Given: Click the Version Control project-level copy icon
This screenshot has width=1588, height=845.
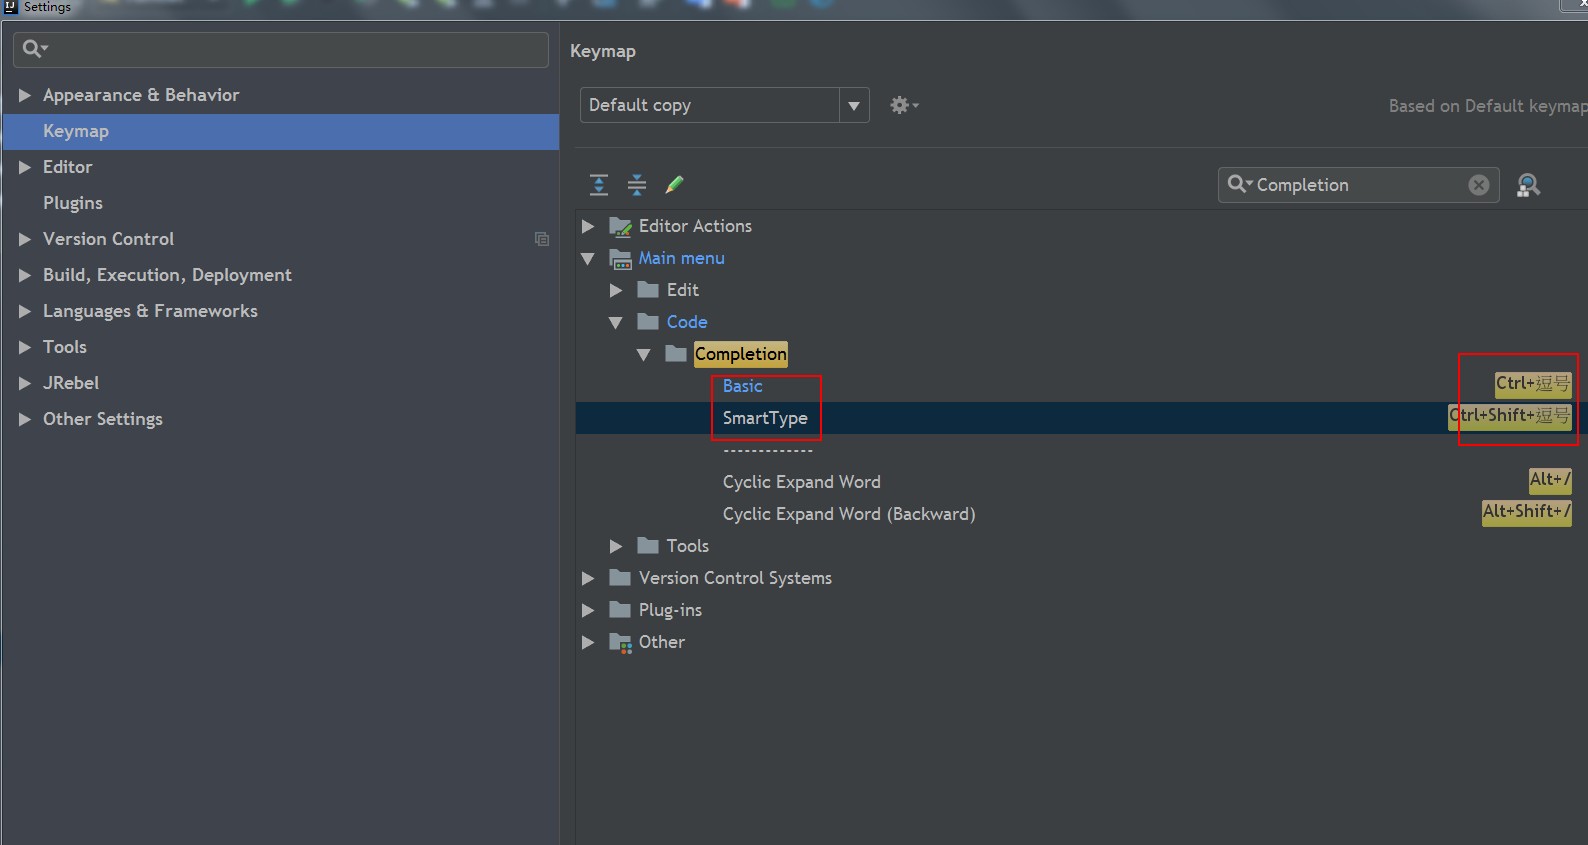Looking at the screenshot, I should click(542, 239).
